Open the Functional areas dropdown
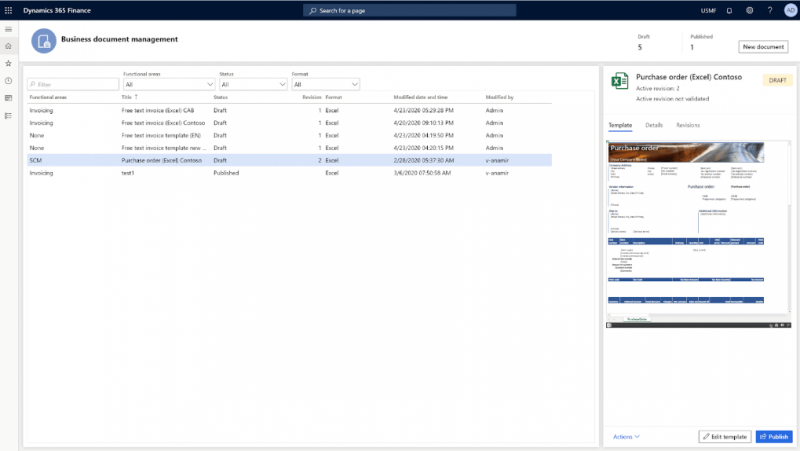800x451 pixels. coord(169,84)
